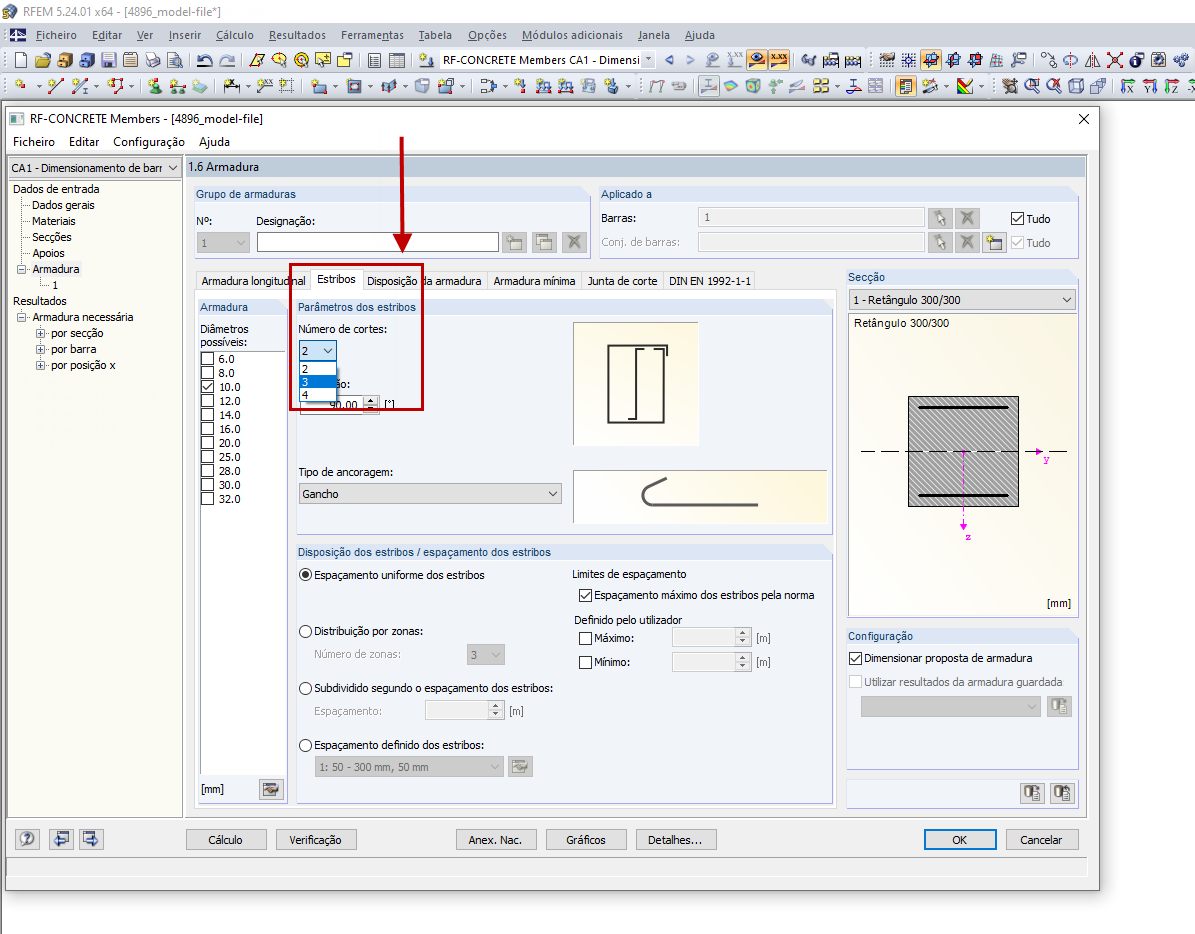Click the left settings icon under Configuração panel
This screenshot has height=934, width=1195.
[x=1032, y=793]
